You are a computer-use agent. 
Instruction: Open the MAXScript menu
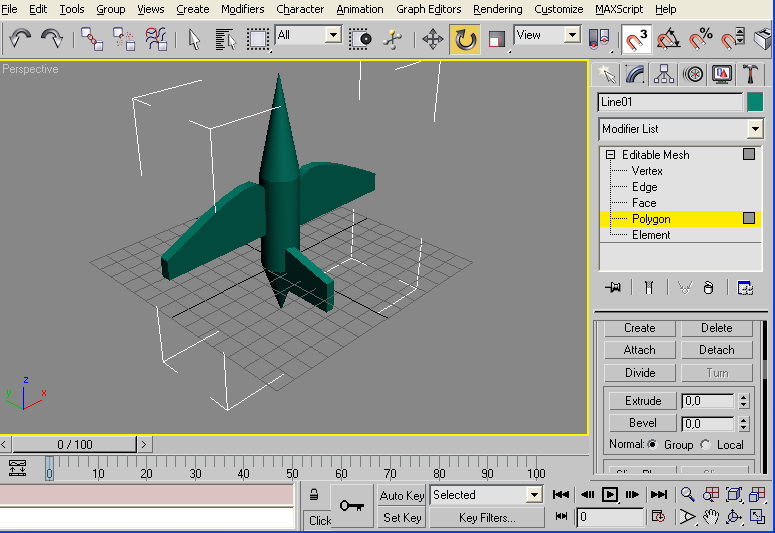point(619,9)
